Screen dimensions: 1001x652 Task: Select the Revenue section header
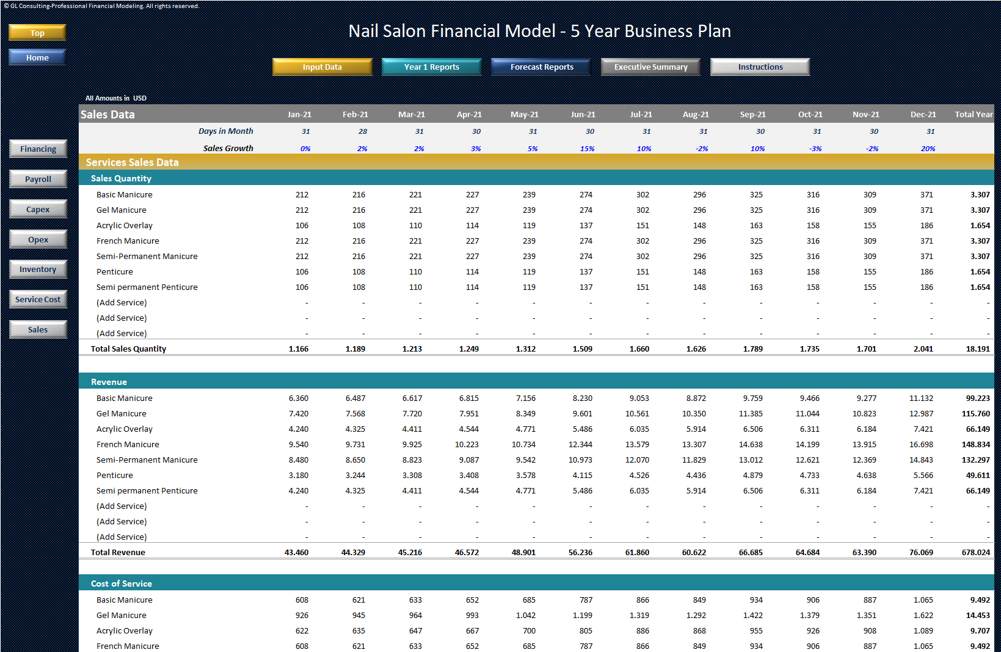coord(536,382)
